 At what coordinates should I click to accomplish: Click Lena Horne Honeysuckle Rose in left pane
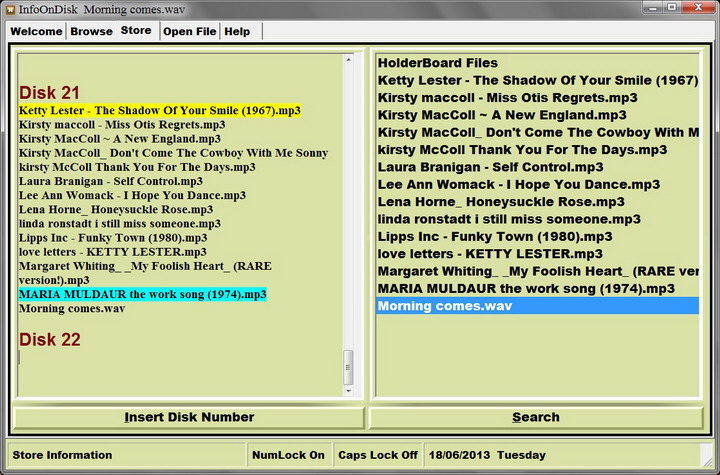(116, 209)
